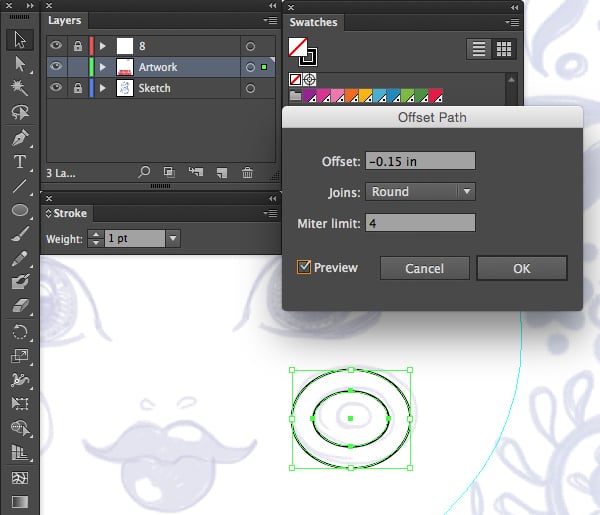600x515 pixels.
Task: Select the Gradient tool
Action: pos(20,502)
